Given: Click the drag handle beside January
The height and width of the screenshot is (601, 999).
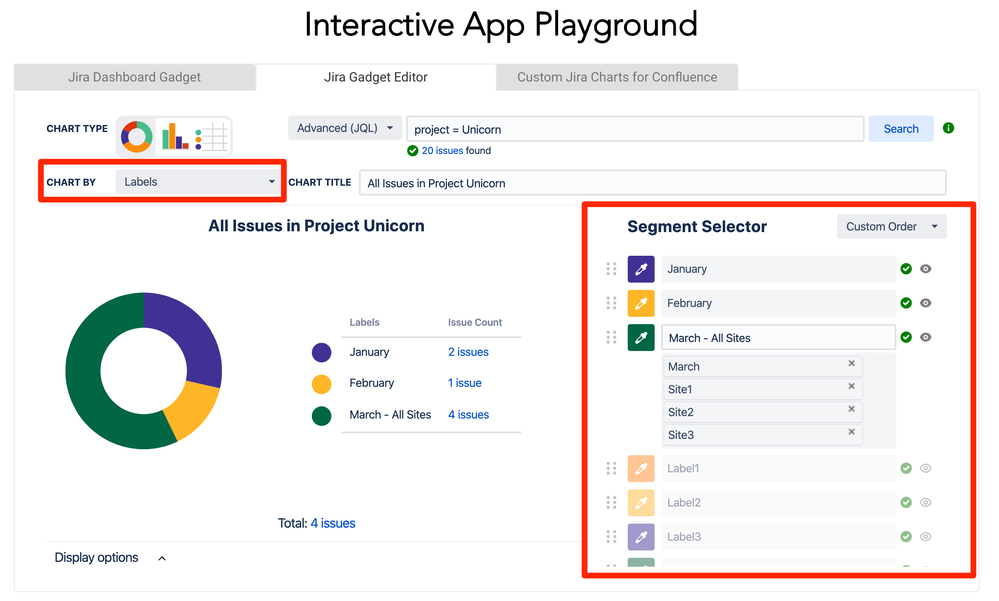Looking at the screenshot, I should pos(612,268).
